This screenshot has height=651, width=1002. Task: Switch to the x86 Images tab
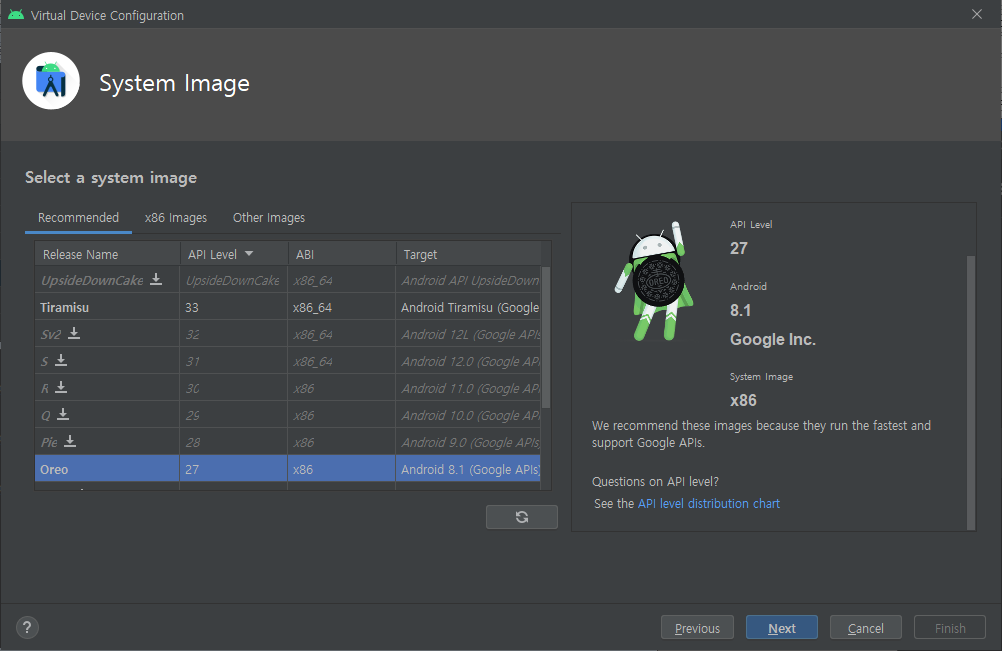(176, 218)
